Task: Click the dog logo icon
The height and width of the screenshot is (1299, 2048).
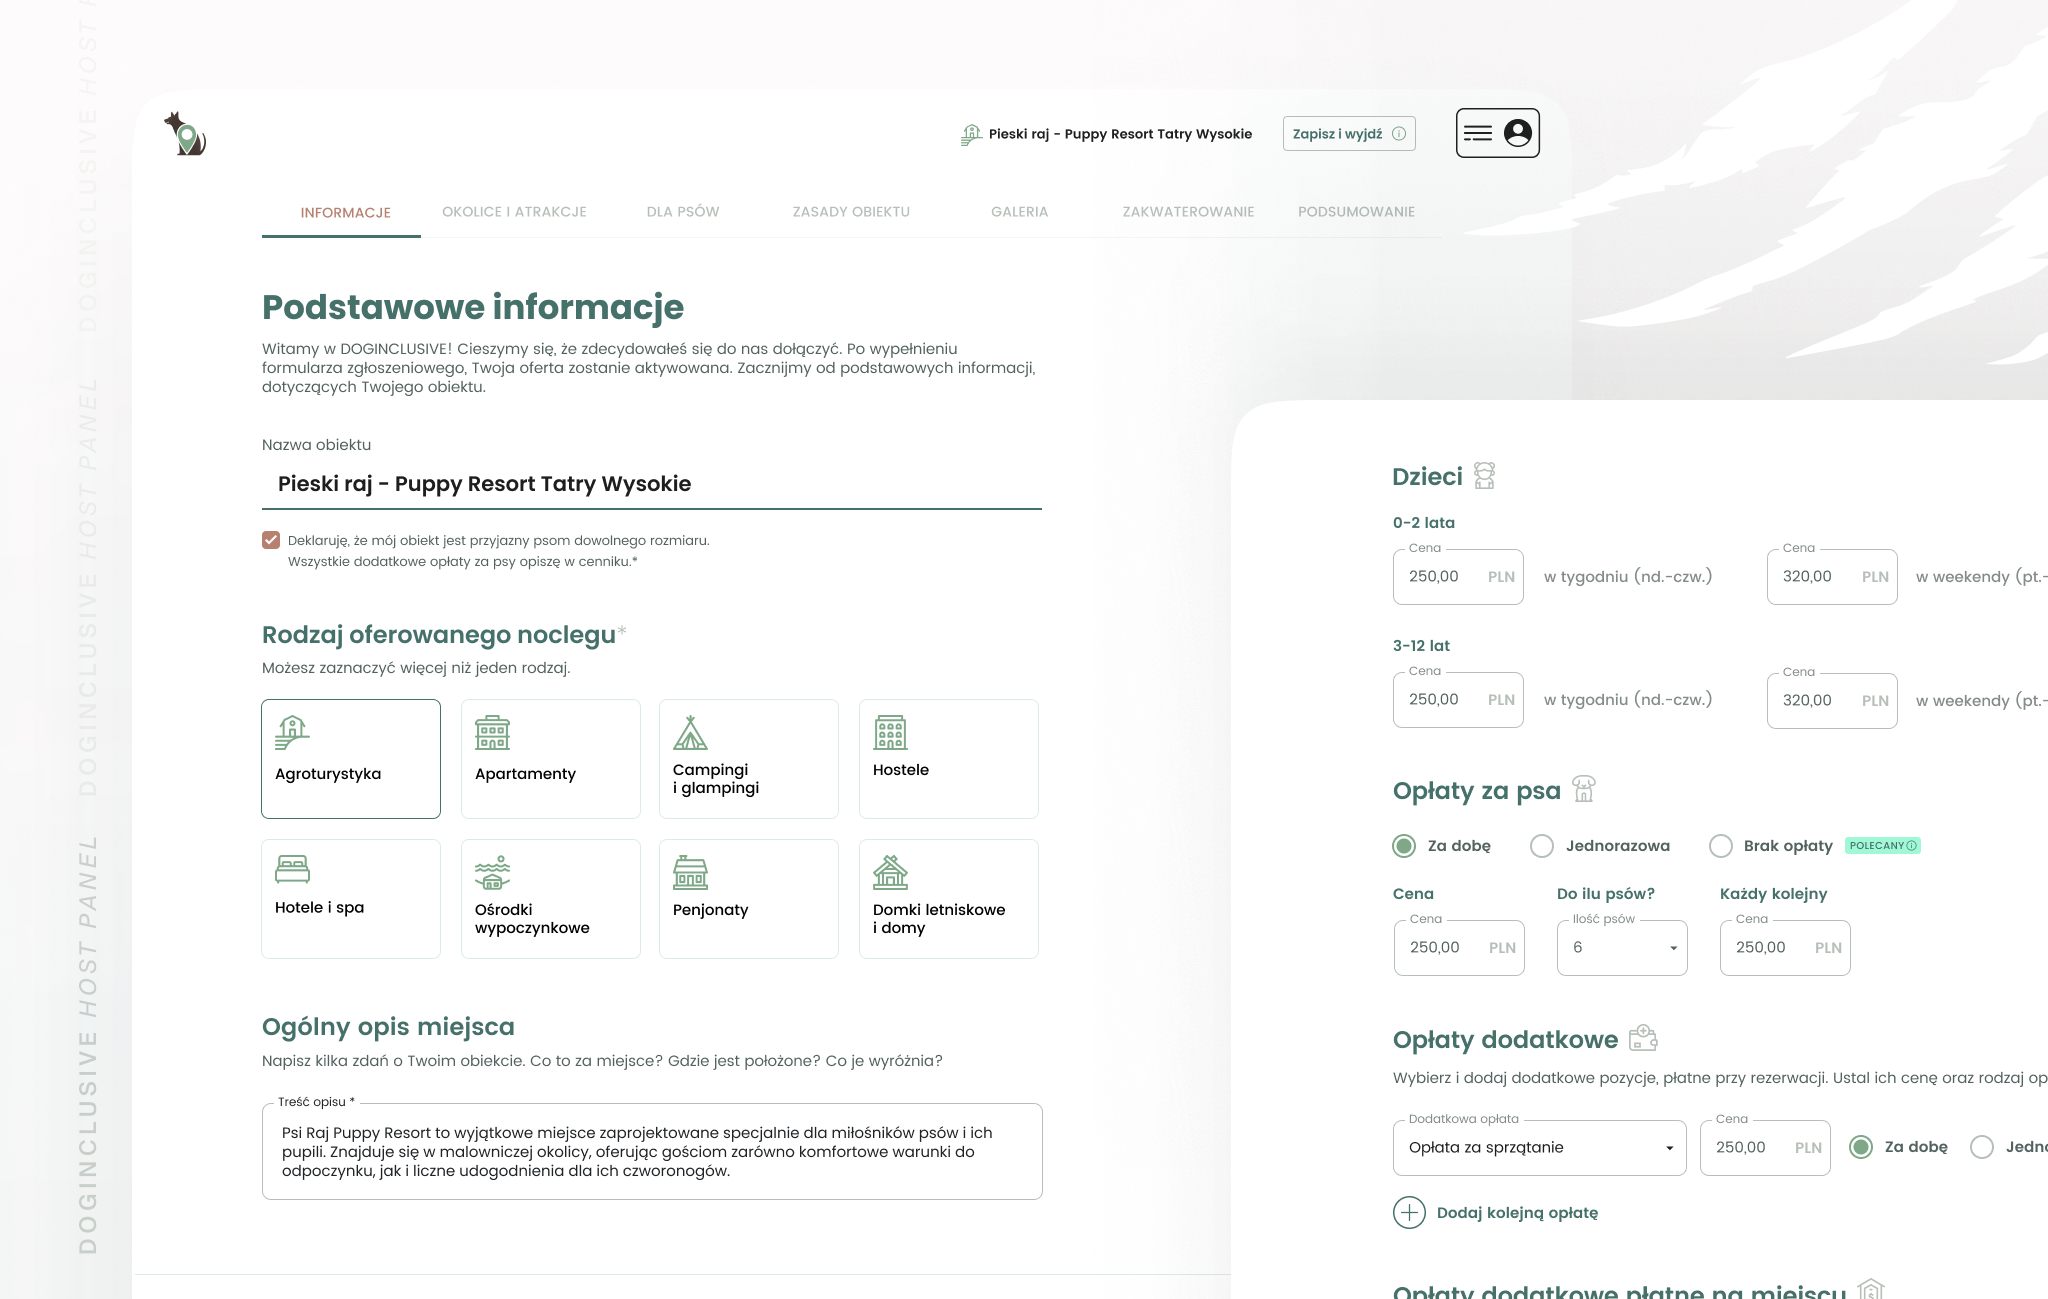Action: [x=185, y=134]
